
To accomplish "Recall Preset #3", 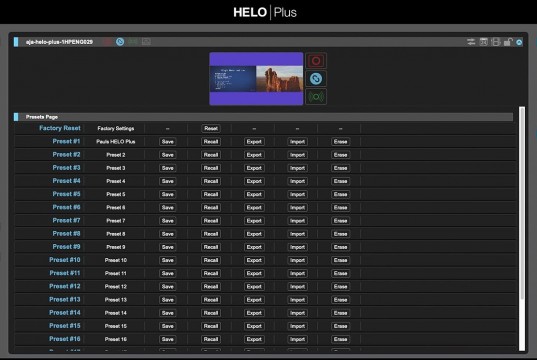I will [x=211, y=168].
